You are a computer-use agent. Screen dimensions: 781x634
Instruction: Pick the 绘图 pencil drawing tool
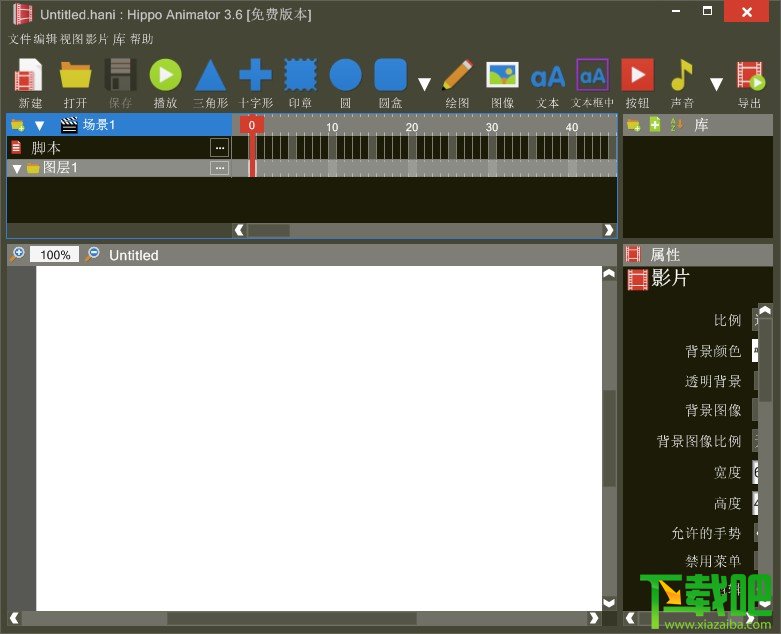[457, 84]
